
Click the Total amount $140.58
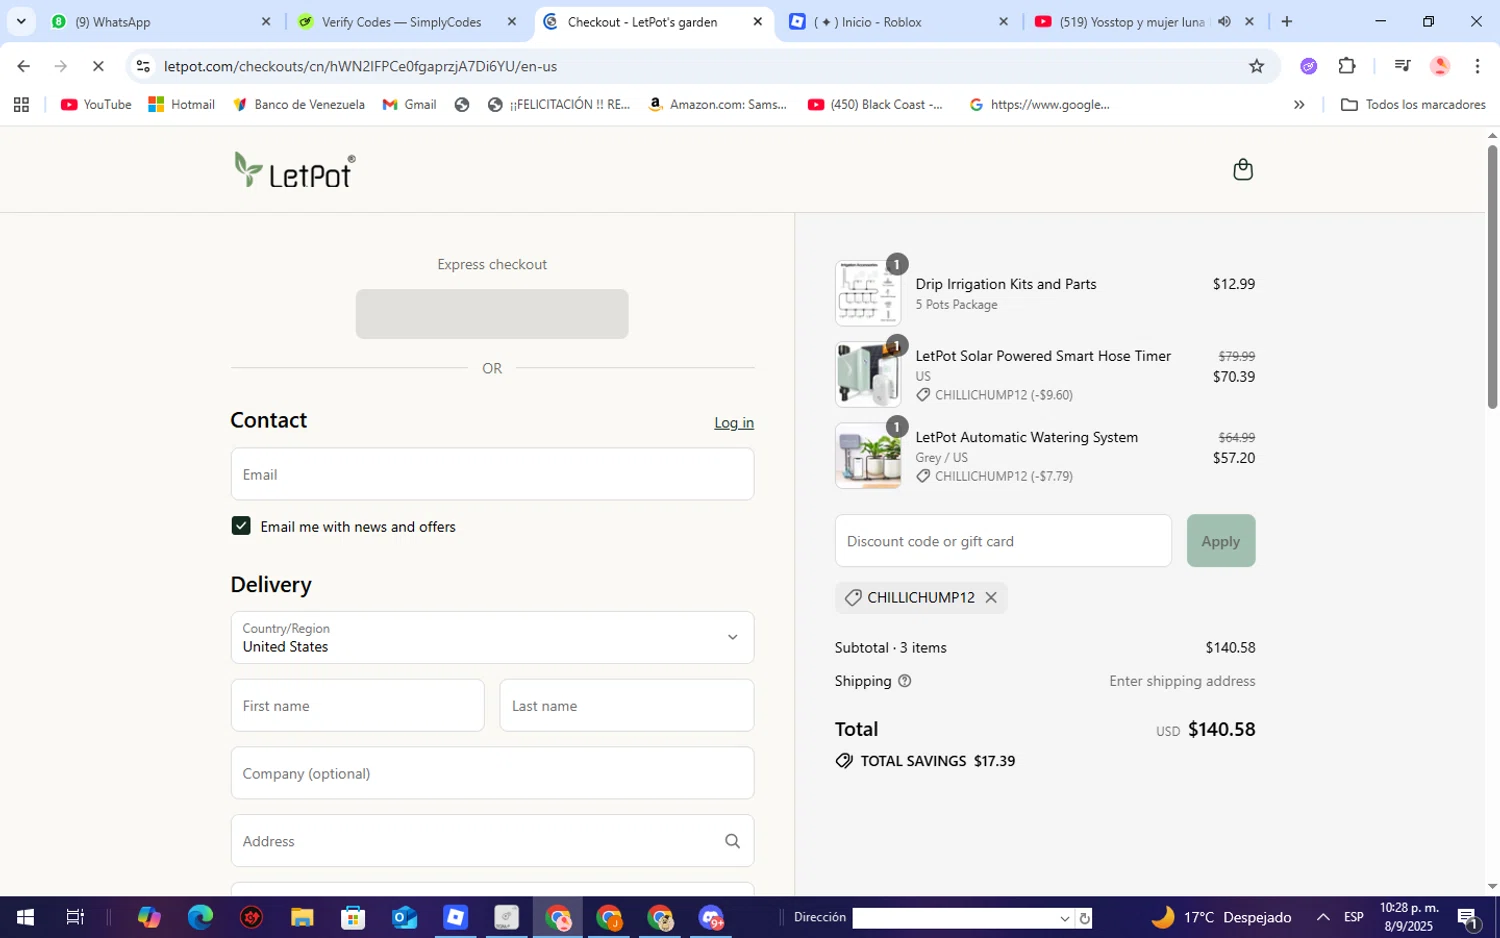click(1221, 730)
